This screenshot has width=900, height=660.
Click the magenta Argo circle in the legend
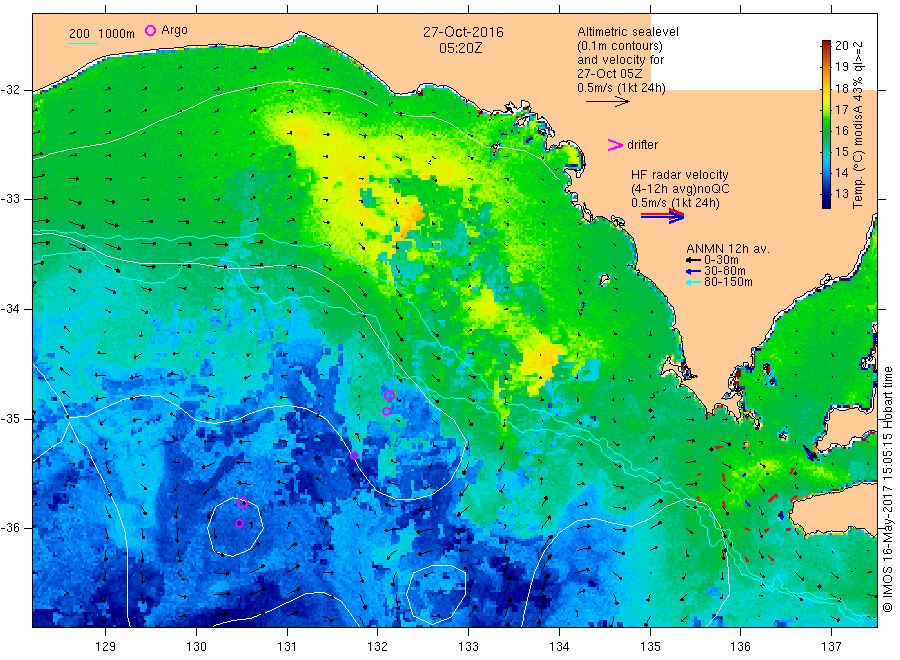click(150, 30)
